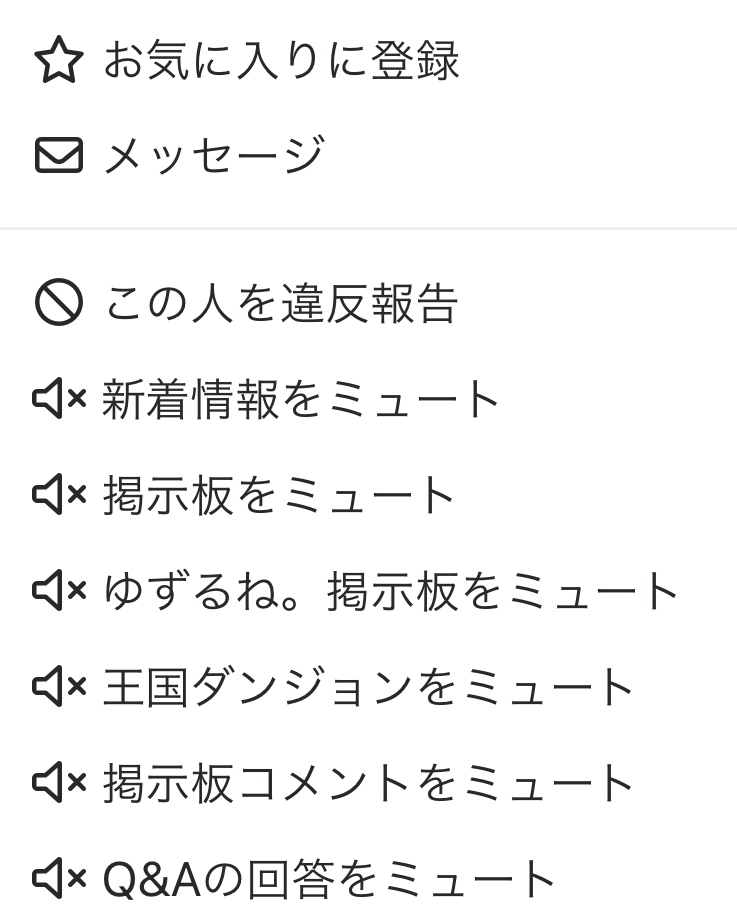The width and height of the screenshot is (737, 923).
Task: Choose この人を違反報告 to report user
Action: (x=281, y=303)
